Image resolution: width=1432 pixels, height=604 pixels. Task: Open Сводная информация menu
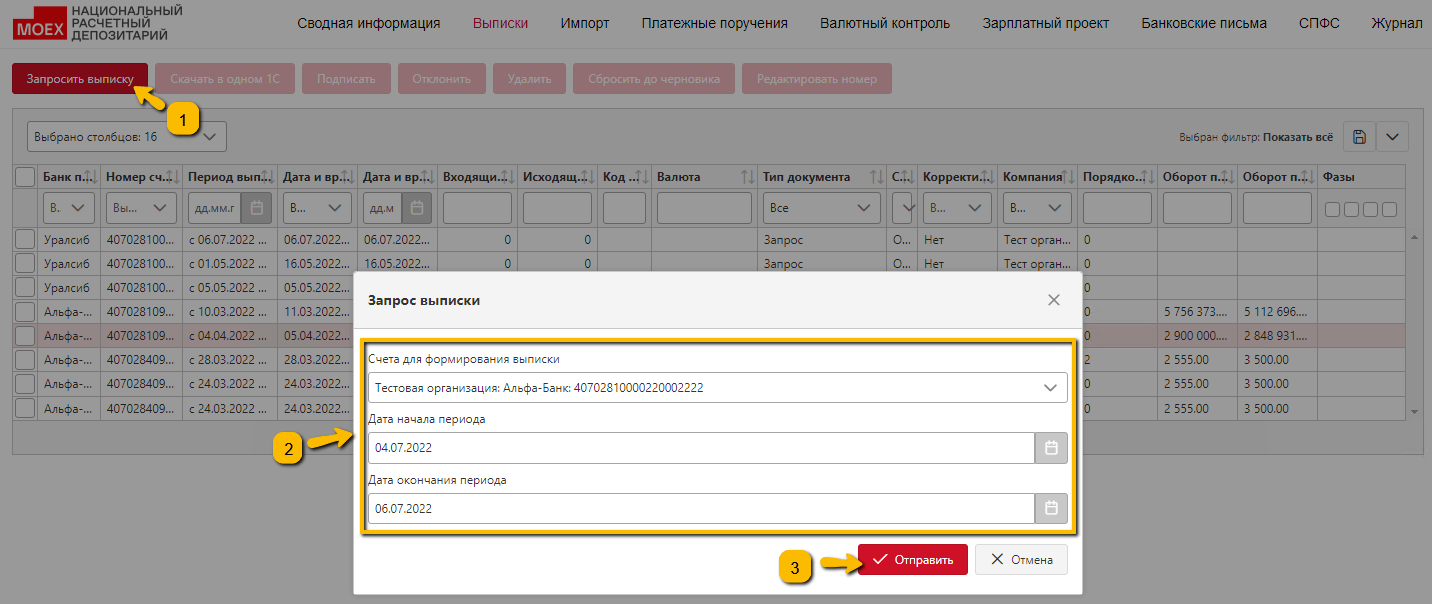coord(369,23)
